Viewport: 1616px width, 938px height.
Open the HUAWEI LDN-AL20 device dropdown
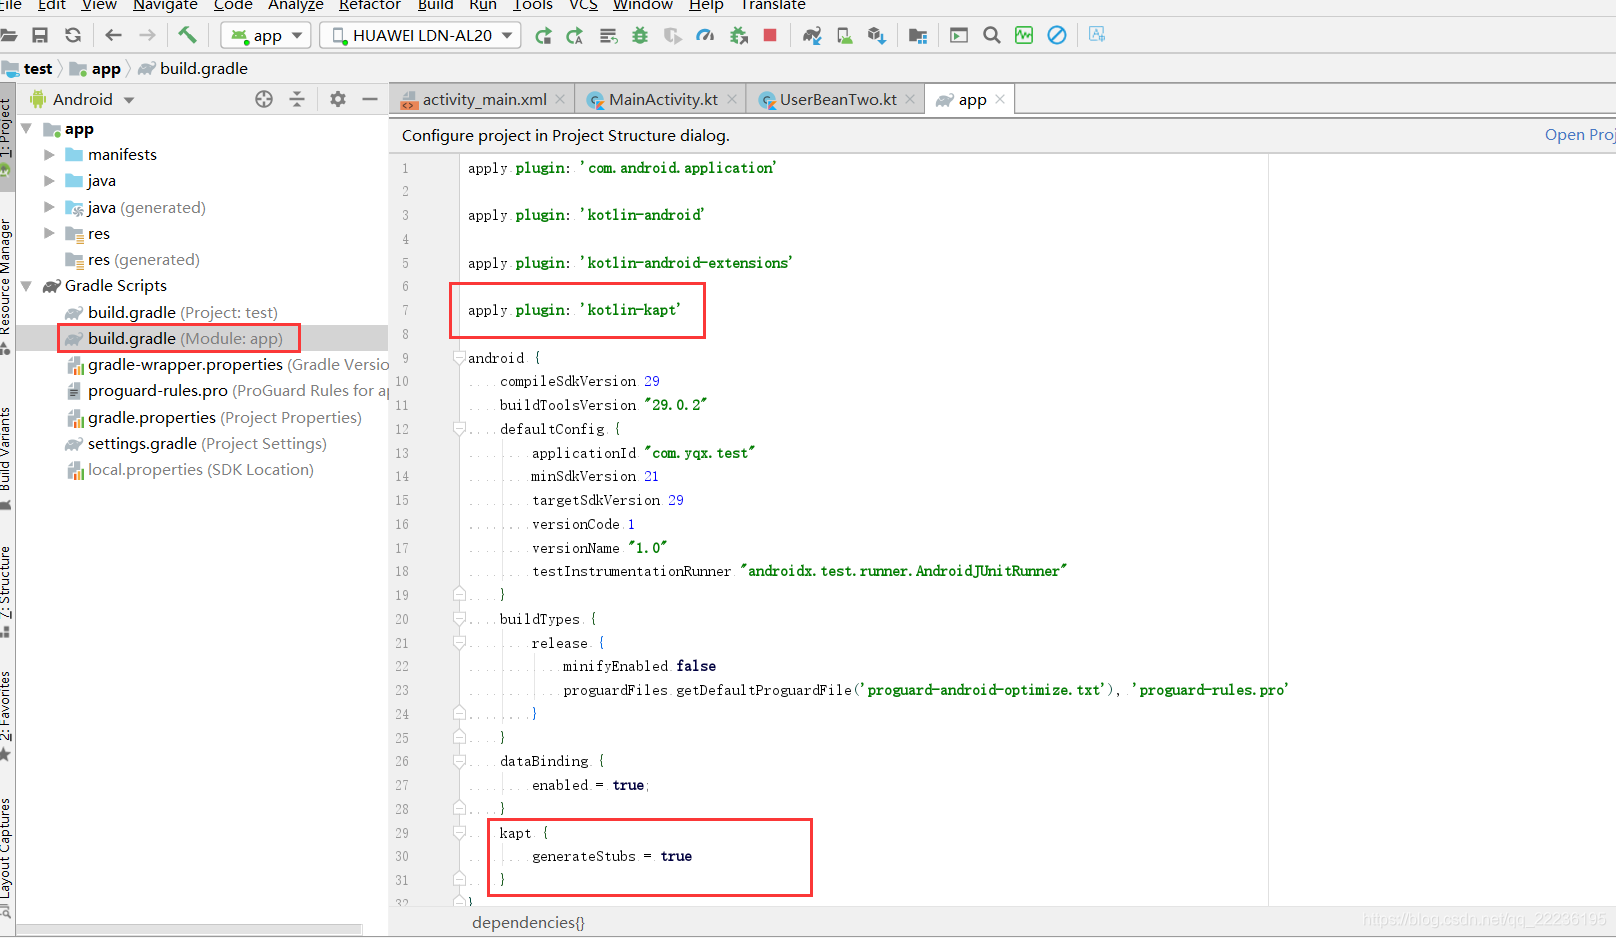421,36
